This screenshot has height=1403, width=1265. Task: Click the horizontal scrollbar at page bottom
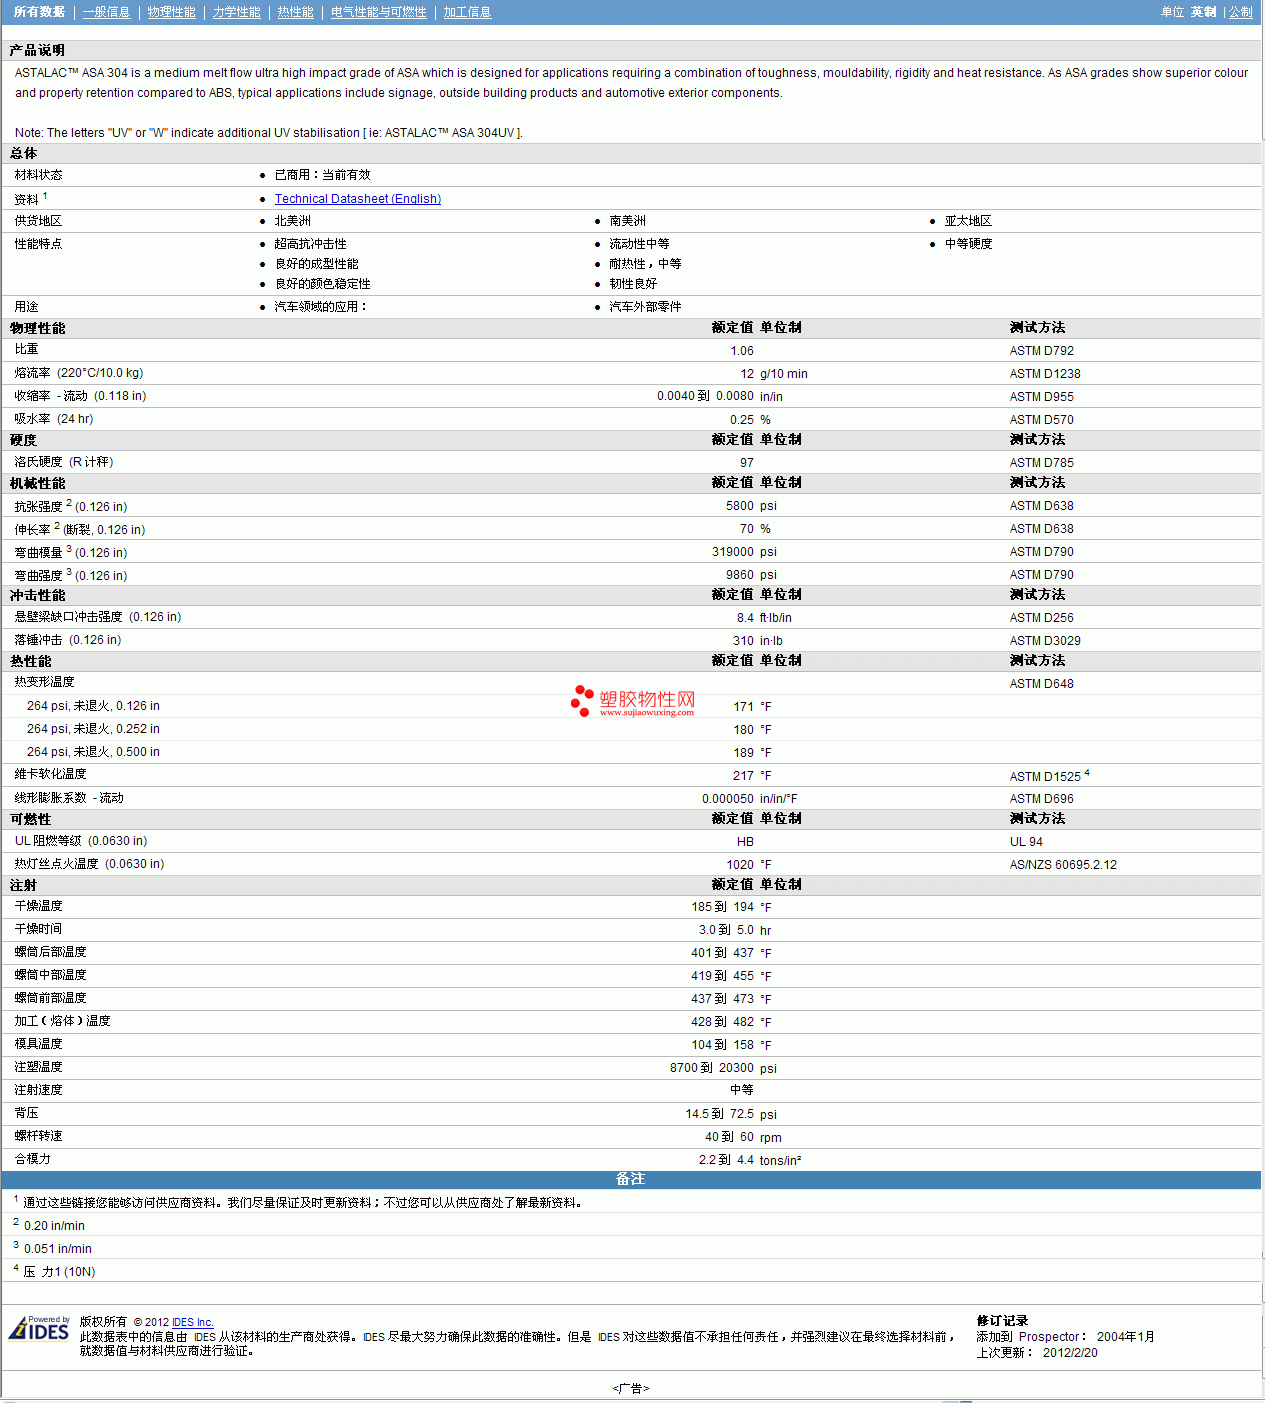click(x=631, y=1400)
